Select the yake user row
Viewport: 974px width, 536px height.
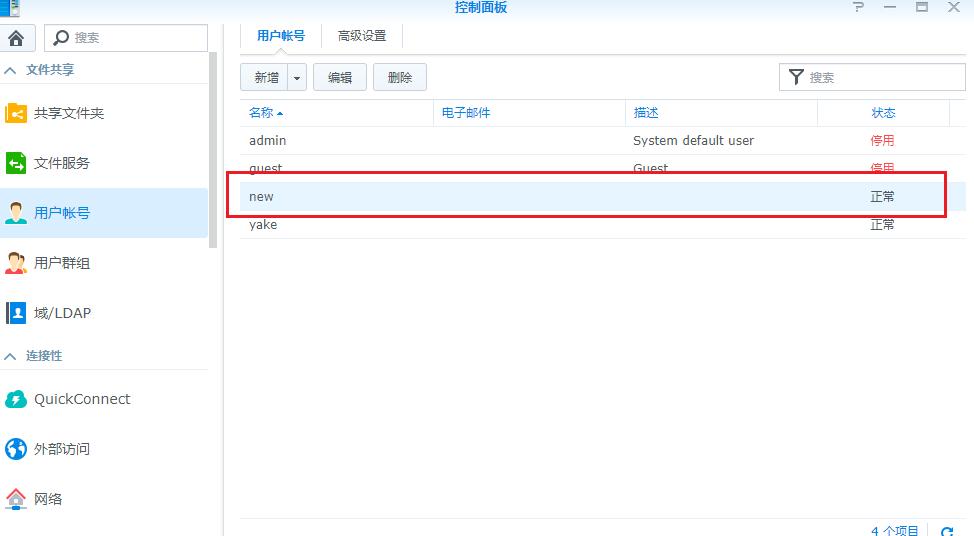tap(603, 225)
